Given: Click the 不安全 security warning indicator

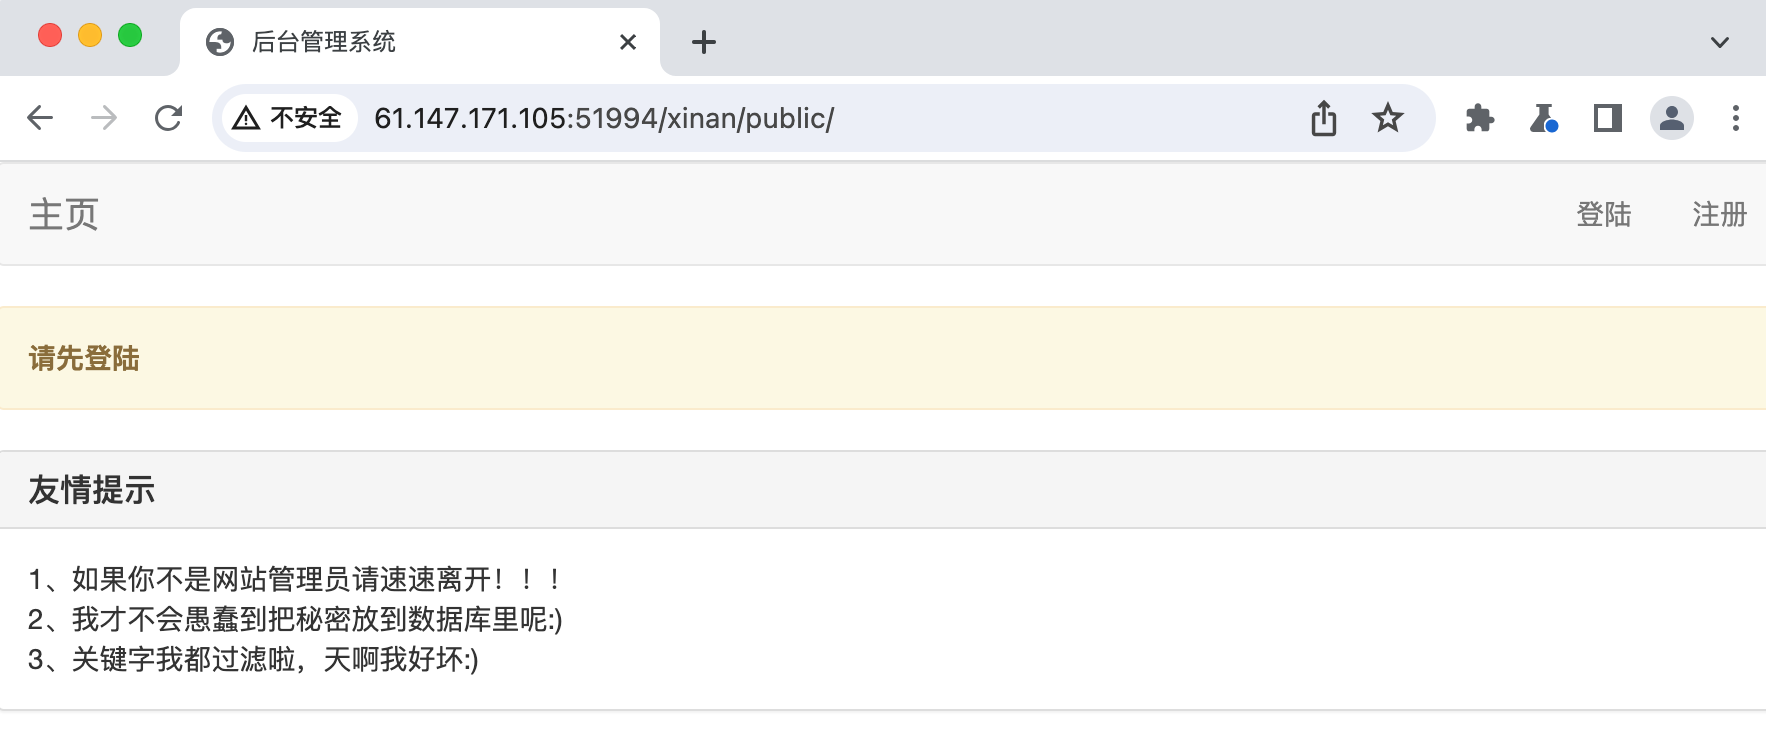Looking at the screenshot, I should point(287,118).
